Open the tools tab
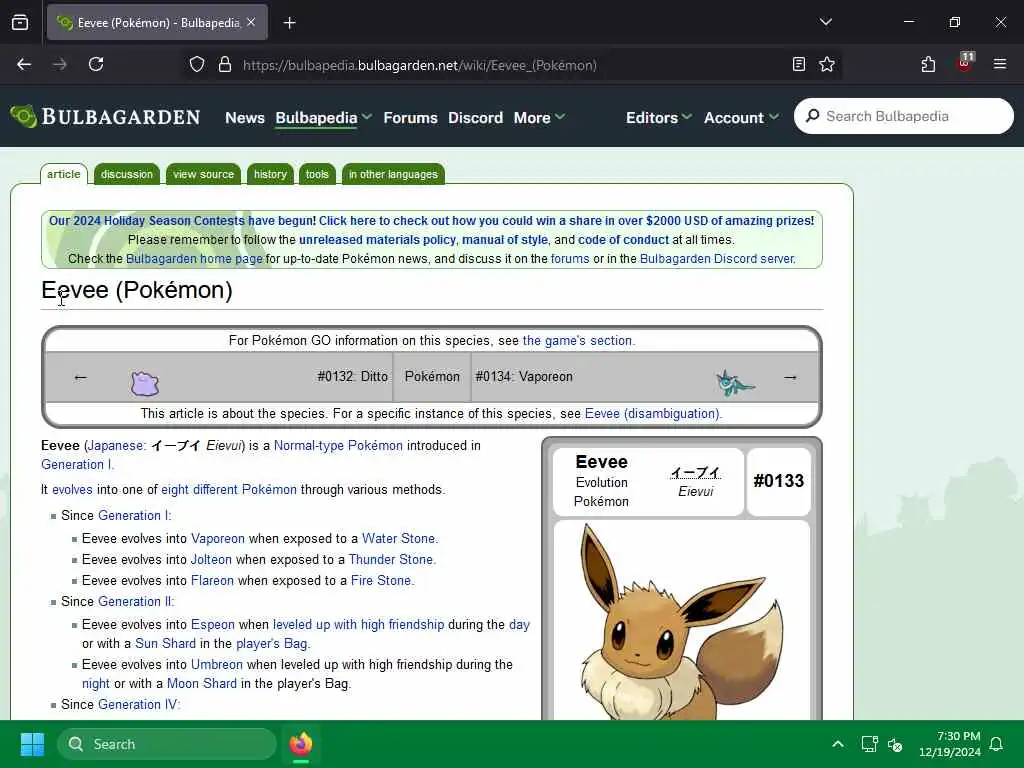 point(317,174)
